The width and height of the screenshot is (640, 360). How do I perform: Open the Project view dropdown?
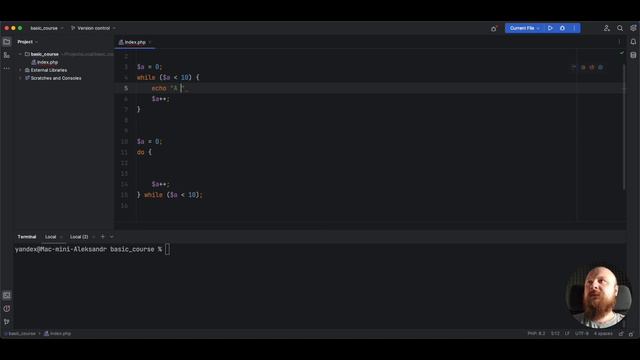point(27,42)
